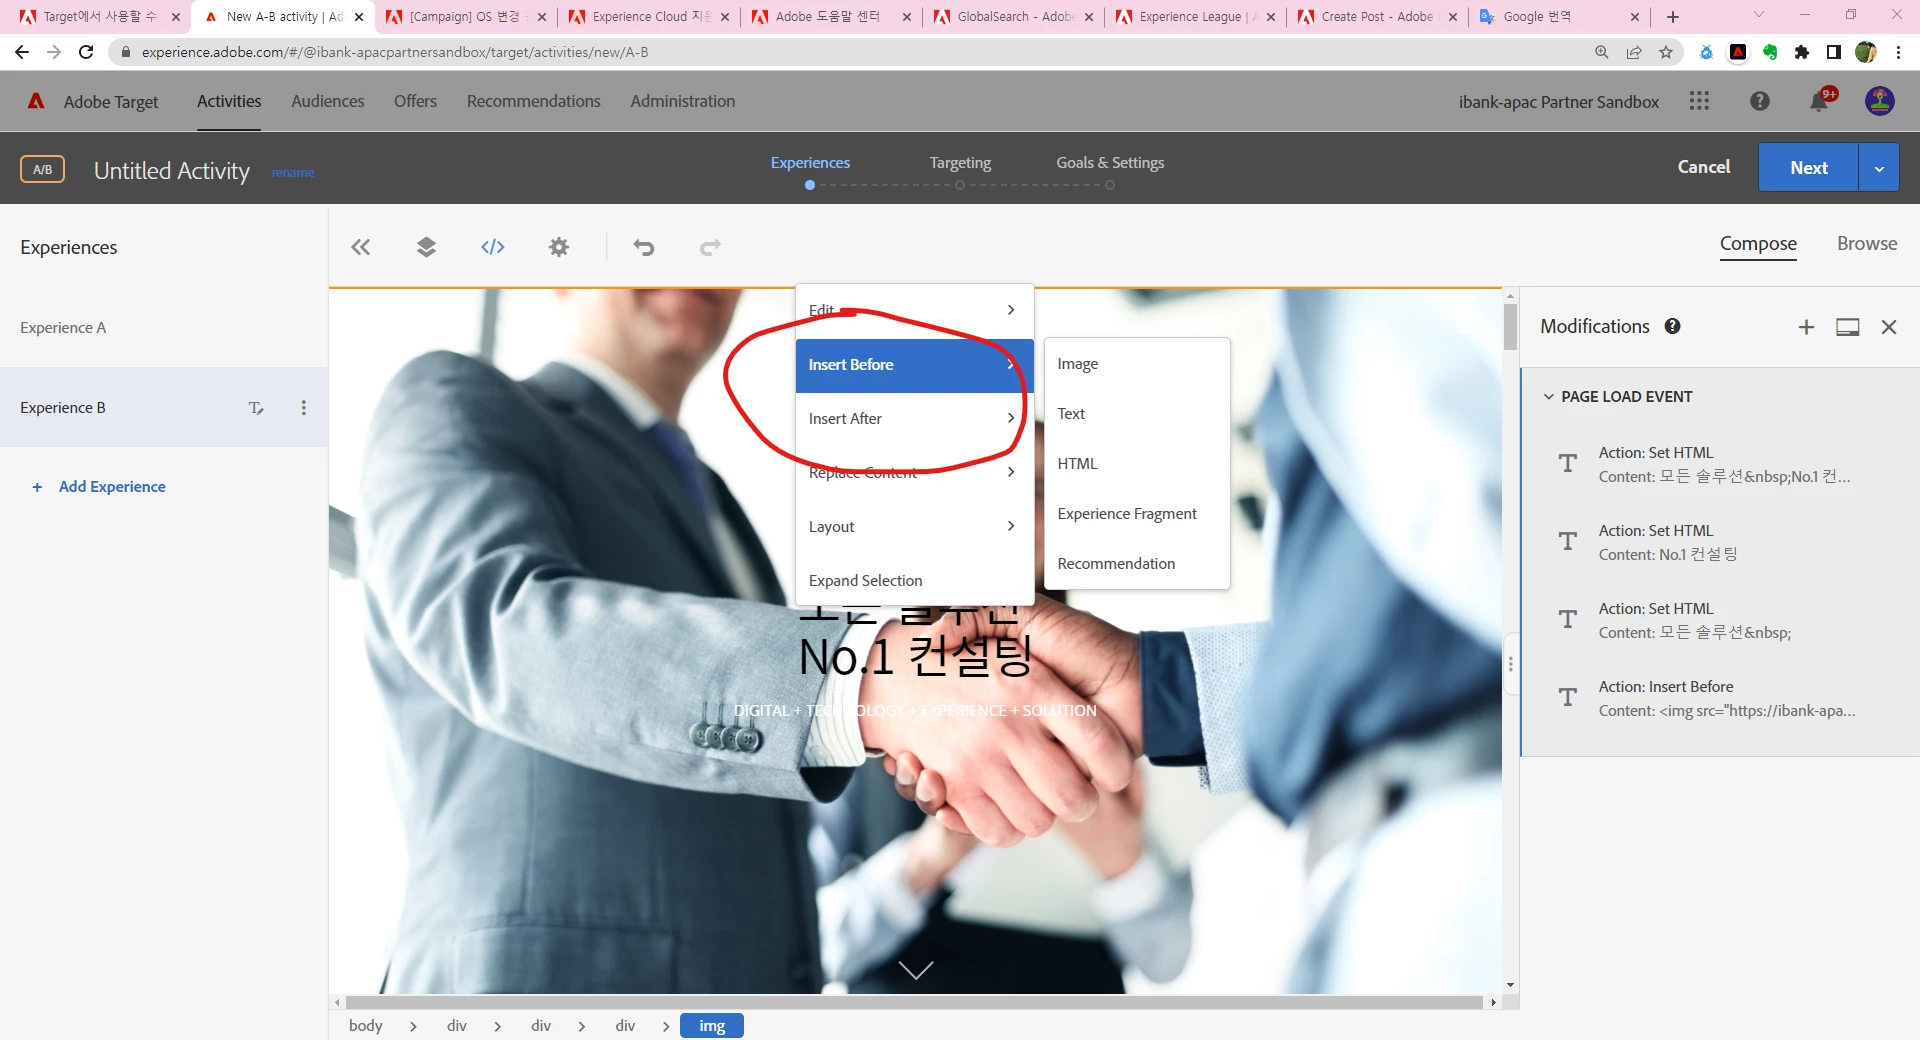Viewport: 1920px width, 1040px height.
Task: Select HTML from the submenu
Action: tap(1137, 464)
